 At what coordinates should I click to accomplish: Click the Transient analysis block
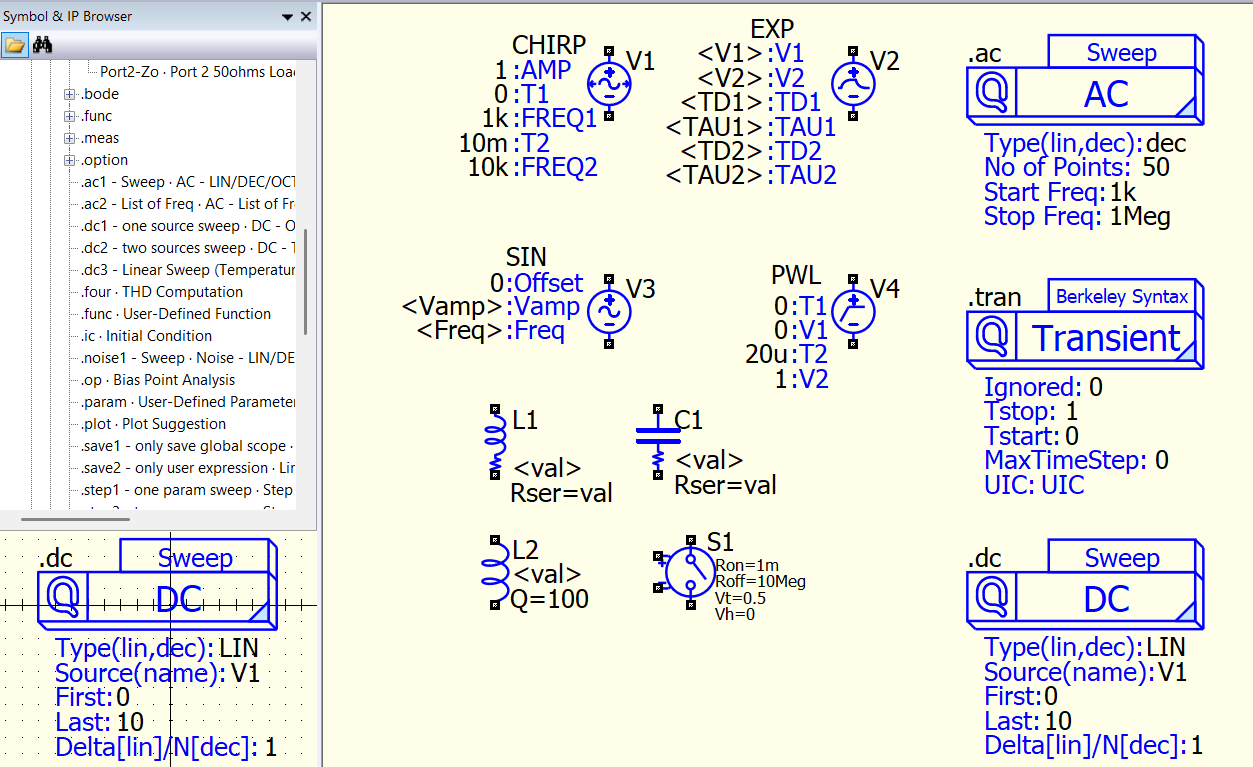(x=1085, y=337)
